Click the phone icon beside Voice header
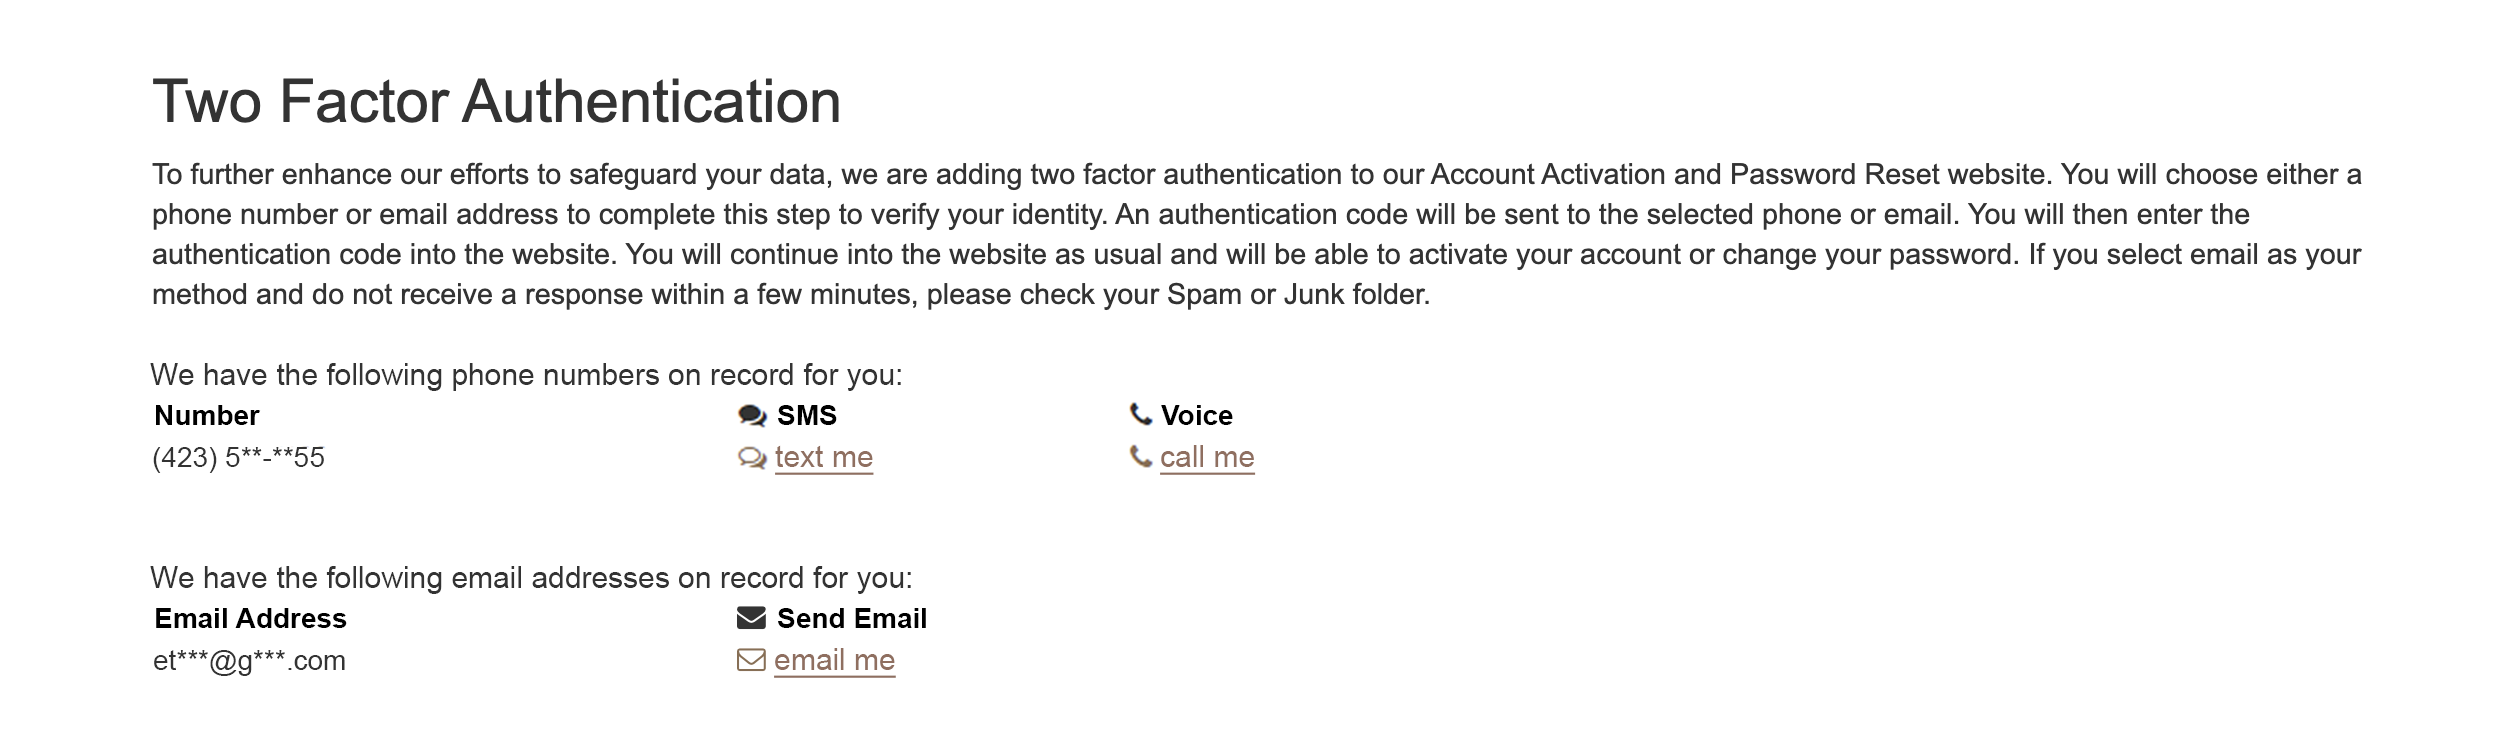2500x749 pixels. coord(1140,413)
